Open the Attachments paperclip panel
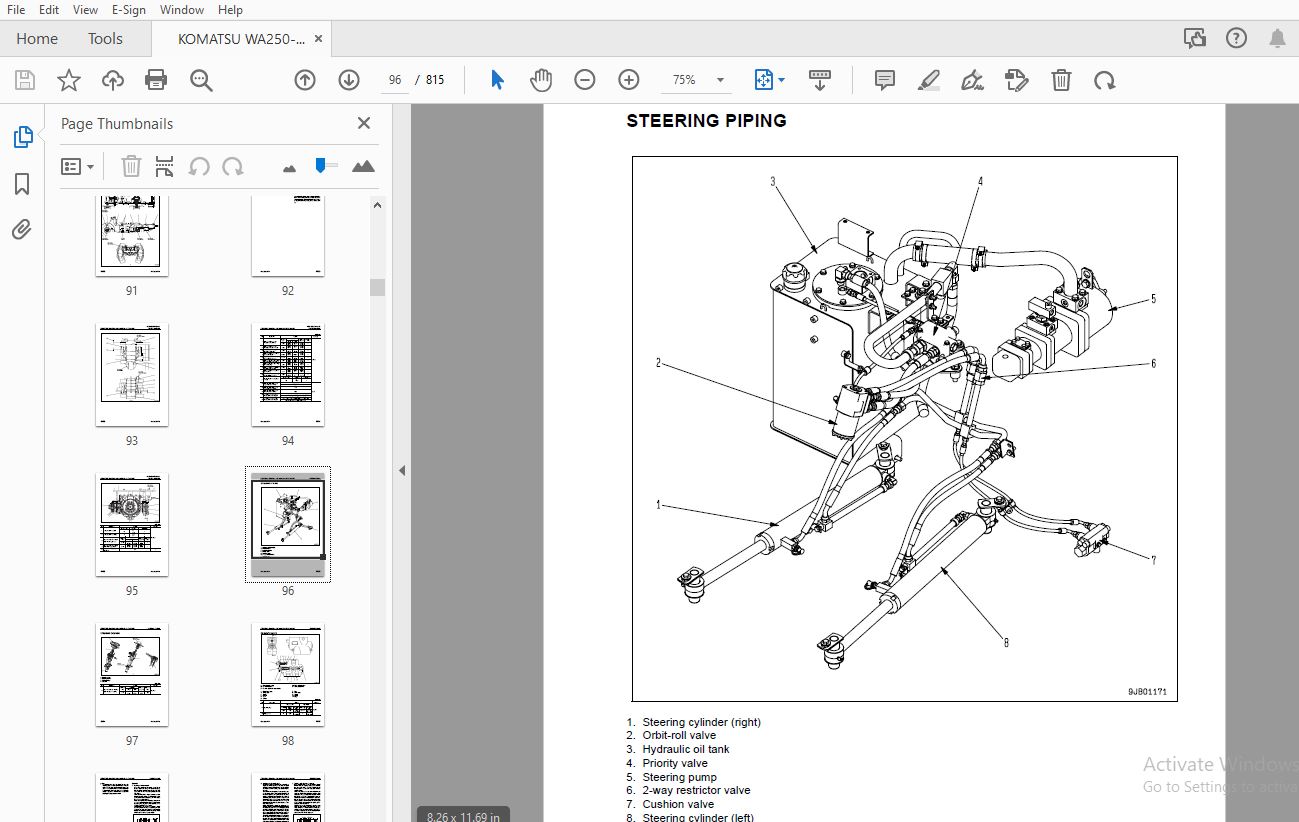 22,230
